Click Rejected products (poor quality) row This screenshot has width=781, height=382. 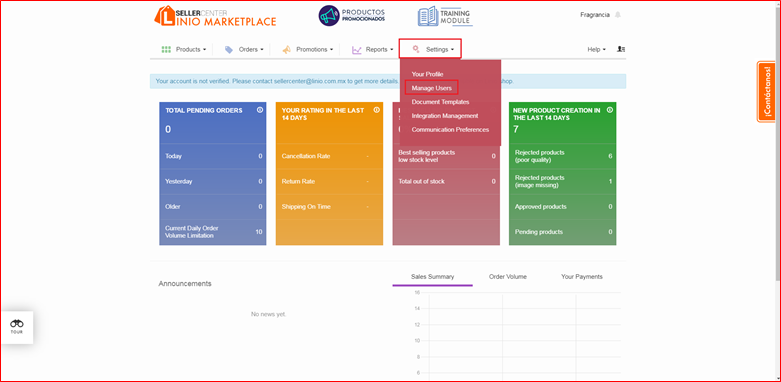point(562,156)
